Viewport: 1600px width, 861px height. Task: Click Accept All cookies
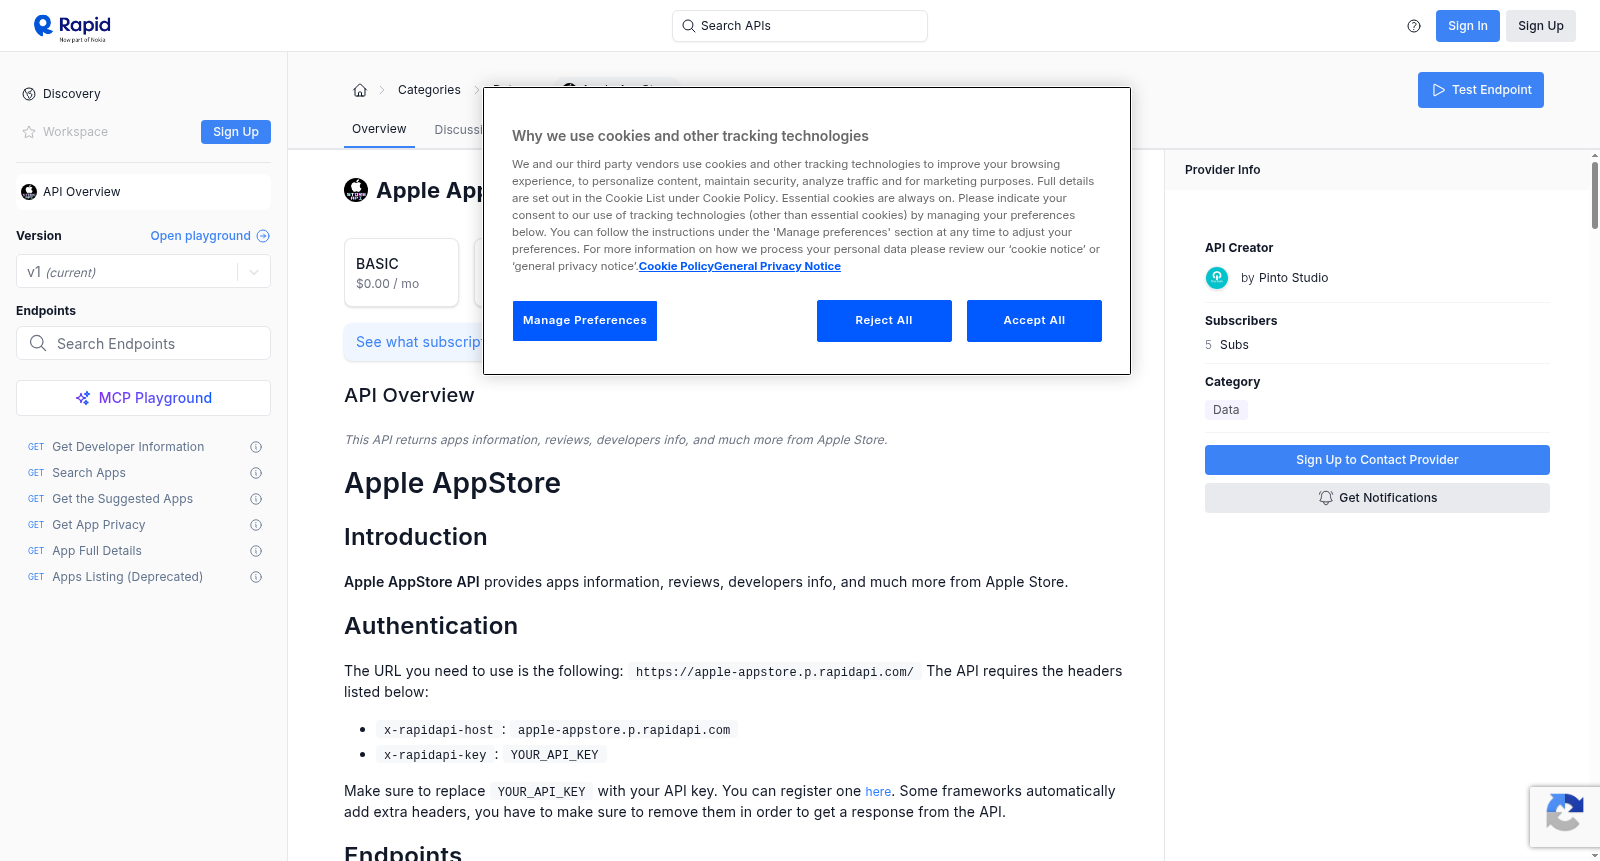[x=1034, y=321]
